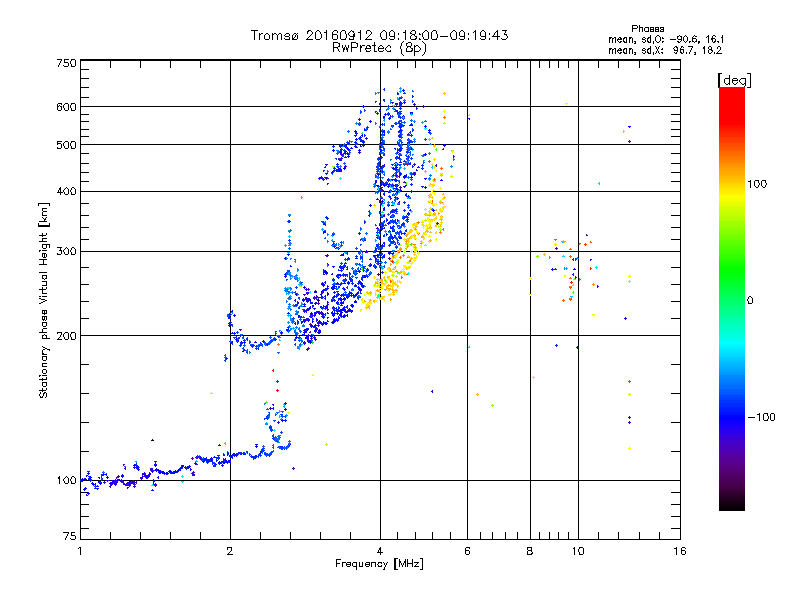Click the colorbar label '0'
800x600 pixels.
tap(750, 301)
